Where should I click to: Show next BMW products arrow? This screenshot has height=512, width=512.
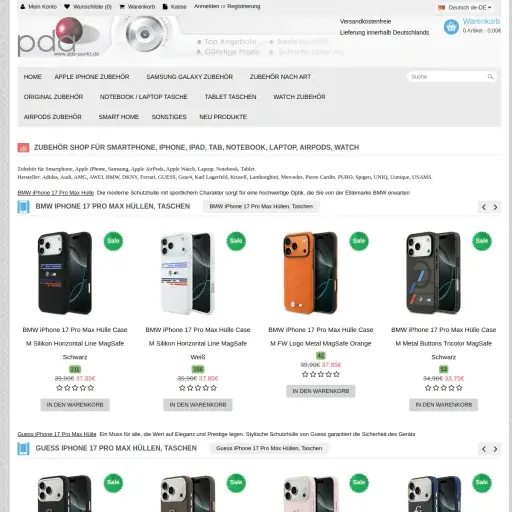coord(495,207)
